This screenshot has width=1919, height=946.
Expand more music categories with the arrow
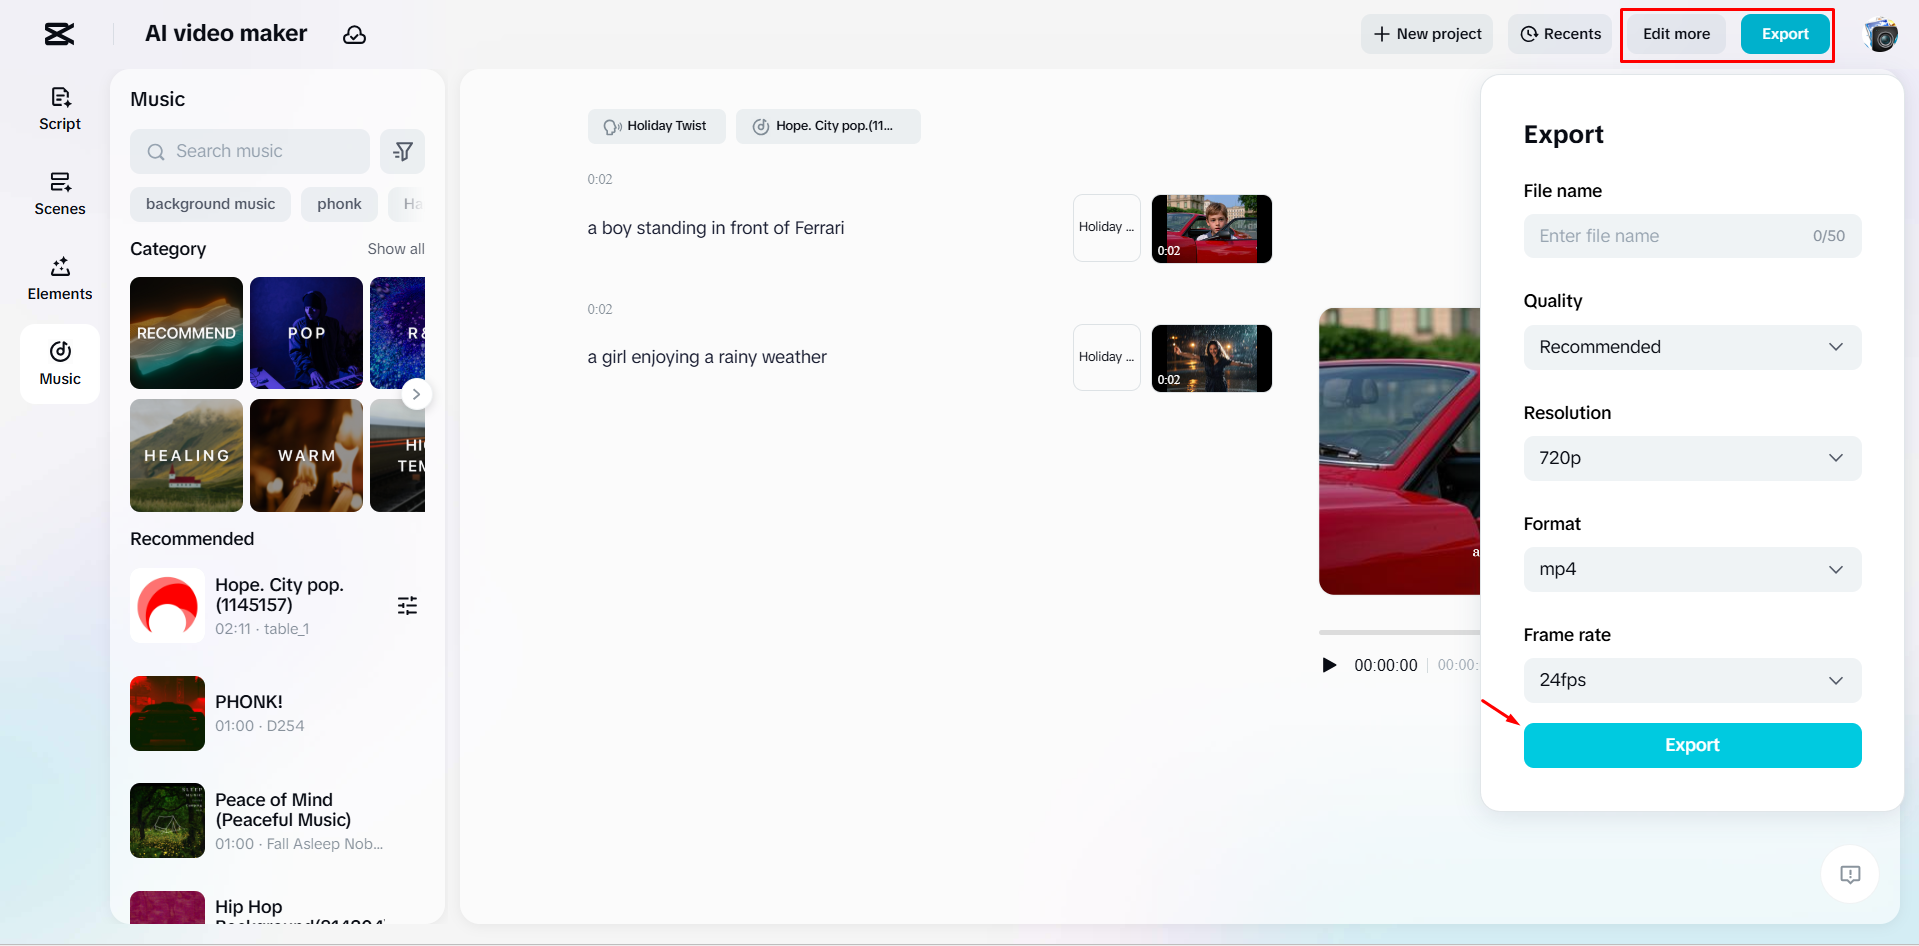[416, 394]
